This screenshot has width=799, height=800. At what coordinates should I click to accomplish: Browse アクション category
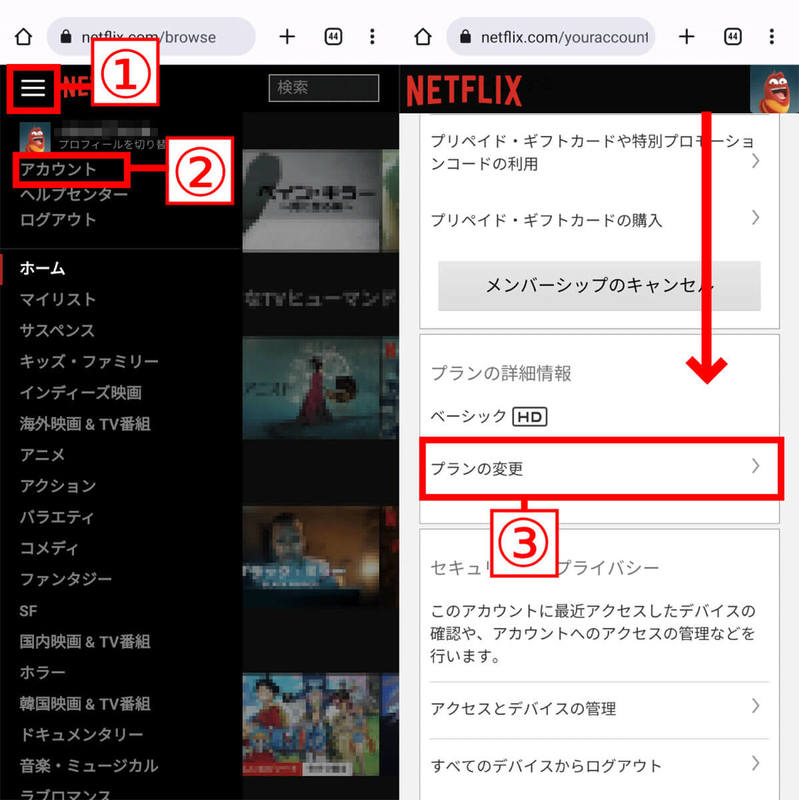click(58, 486)
